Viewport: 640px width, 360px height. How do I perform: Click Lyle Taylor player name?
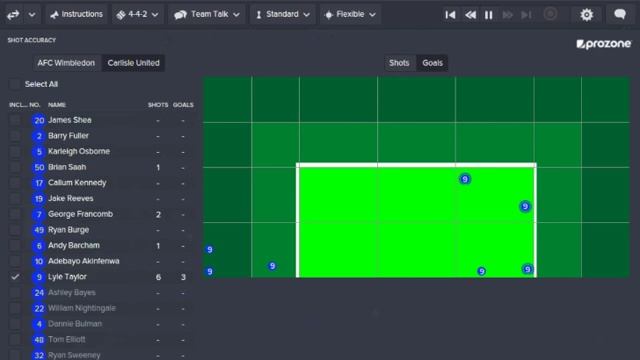point(67,277)
